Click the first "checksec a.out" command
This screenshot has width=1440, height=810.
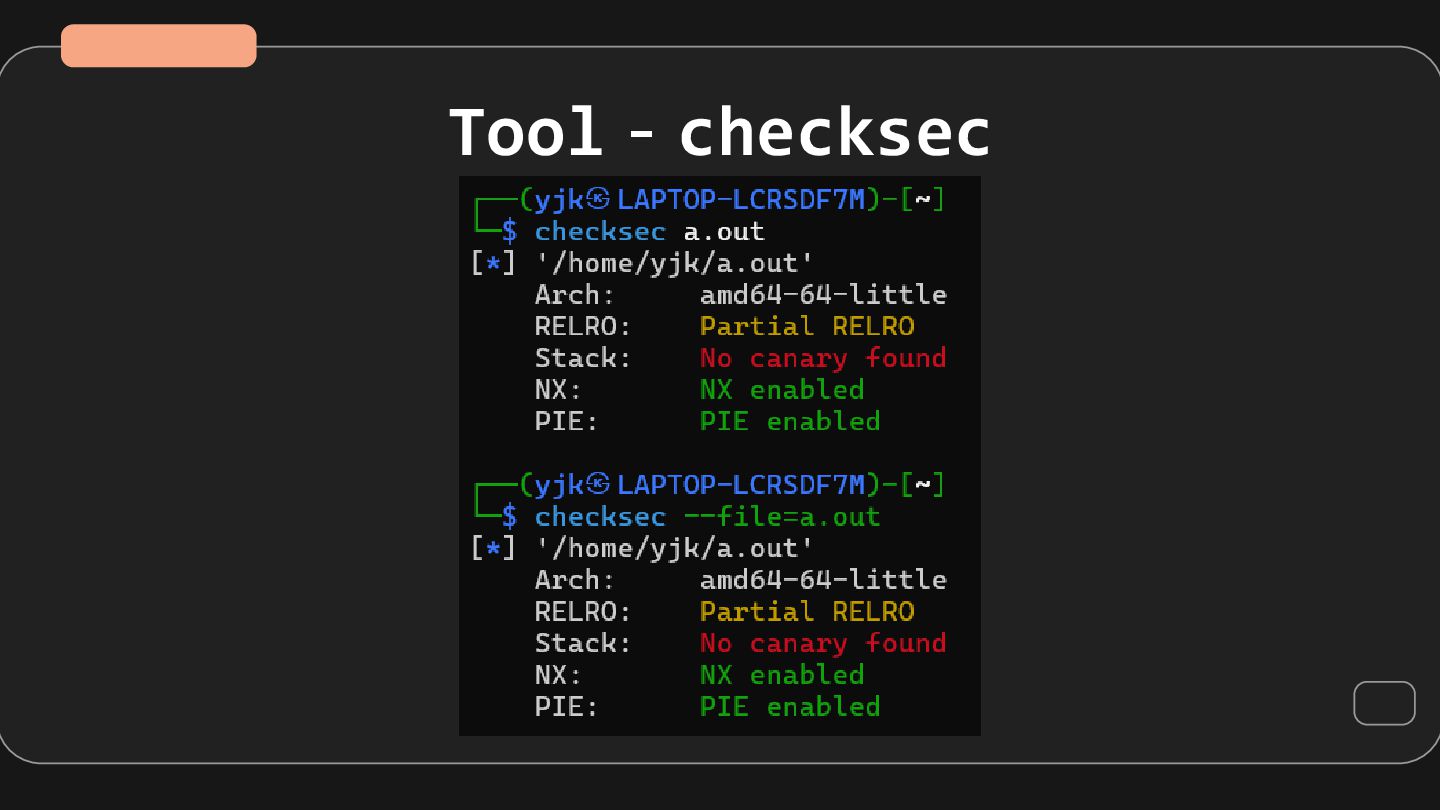(649, 231)
